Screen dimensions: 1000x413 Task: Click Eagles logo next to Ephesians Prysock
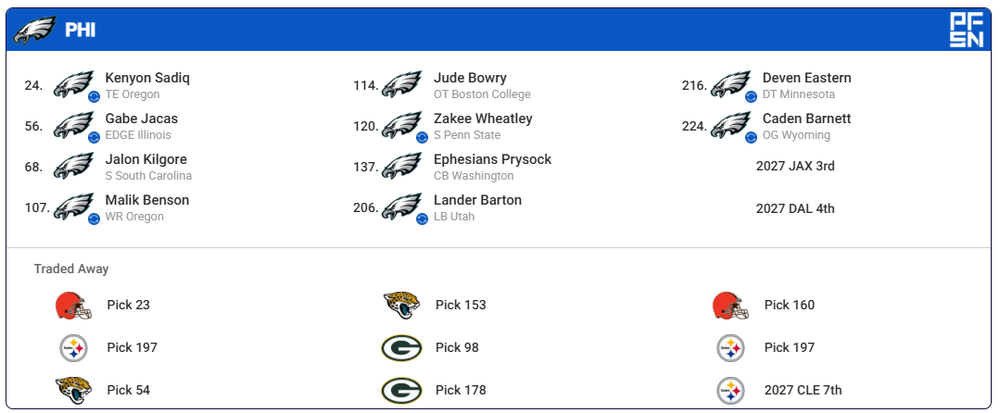tap(401, 166)
